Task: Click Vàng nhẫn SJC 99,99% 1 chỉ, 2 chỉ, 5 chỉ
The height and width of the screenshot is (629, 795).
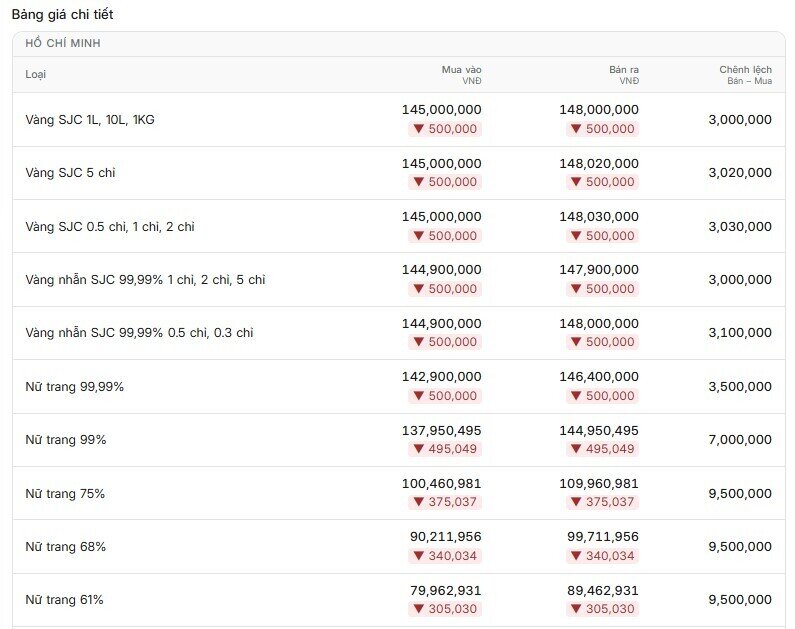Action: coord(146,280)
